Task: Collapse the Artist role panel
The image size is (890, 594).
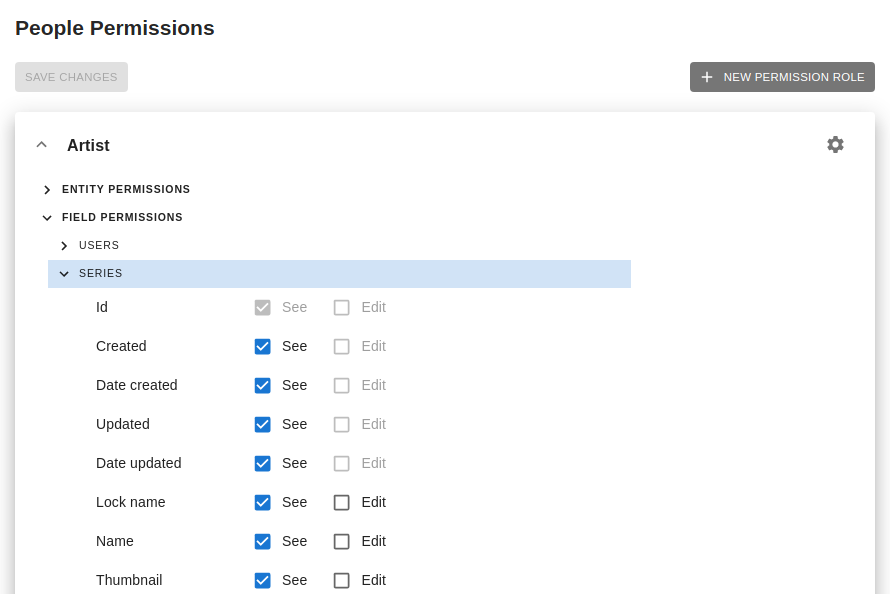Action: point(42,145)
